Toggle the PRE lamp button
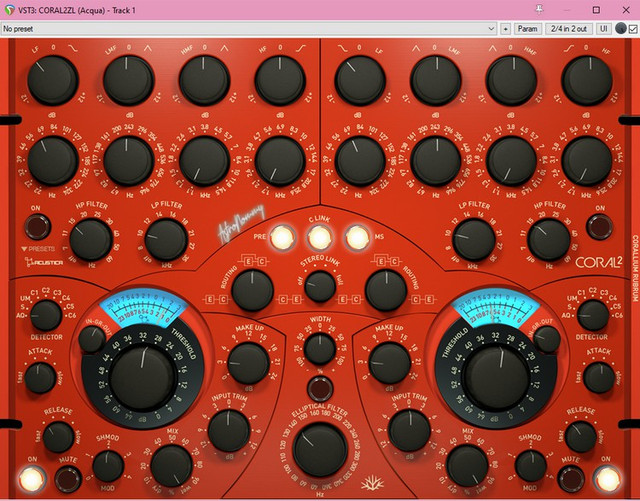The width and height of the screenshot is (640, 501). [x=282, y=238]
